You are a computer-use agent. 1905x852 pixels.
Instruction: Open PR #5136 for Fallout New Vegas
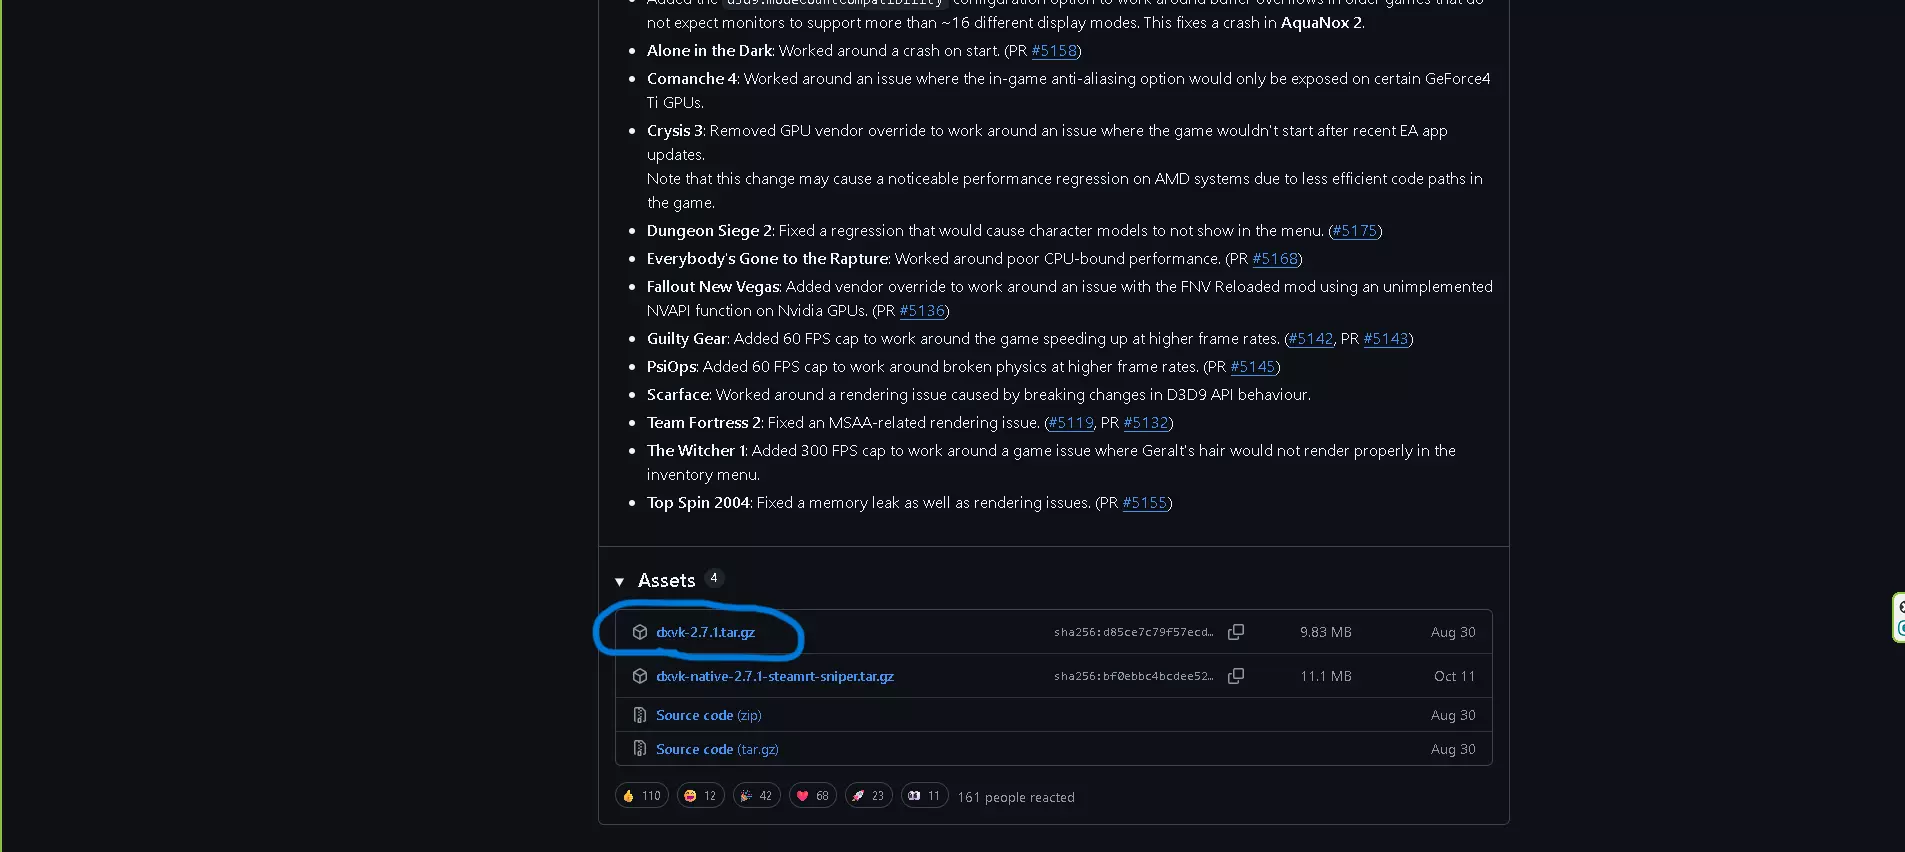click(x=922, y=311)
